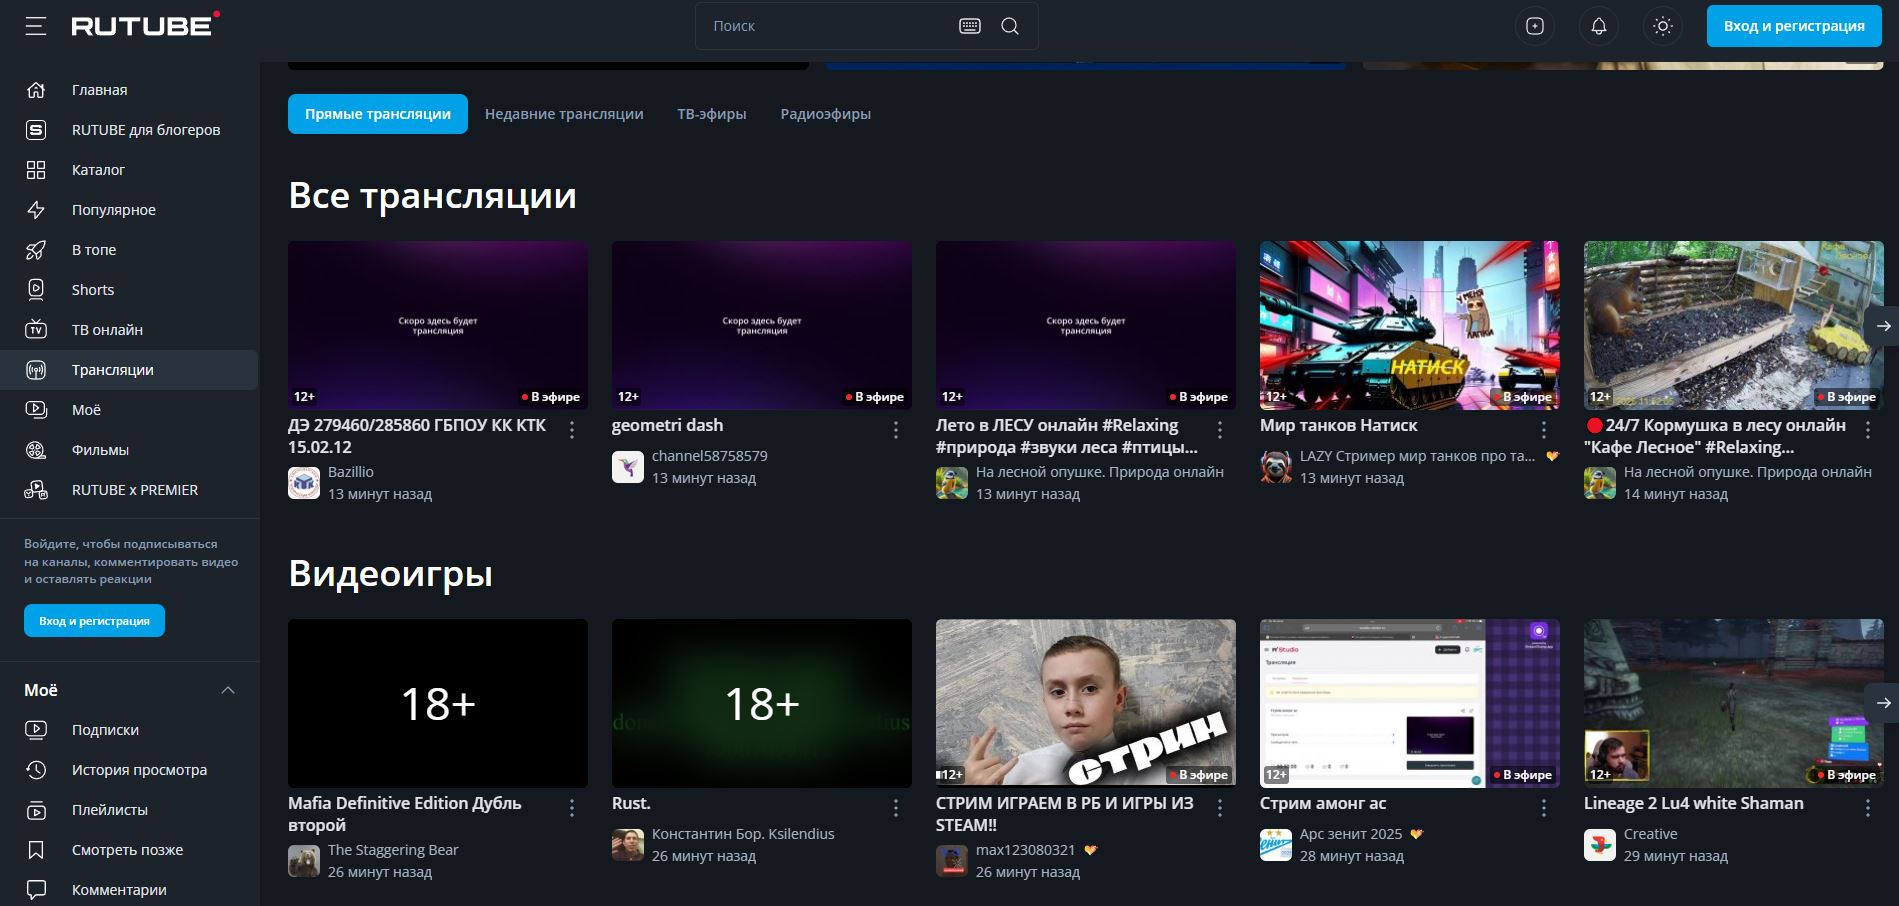Screen dimensions: 1899x906
Task: Click Вход и регистрация button in header
Action: [1794, 26]
